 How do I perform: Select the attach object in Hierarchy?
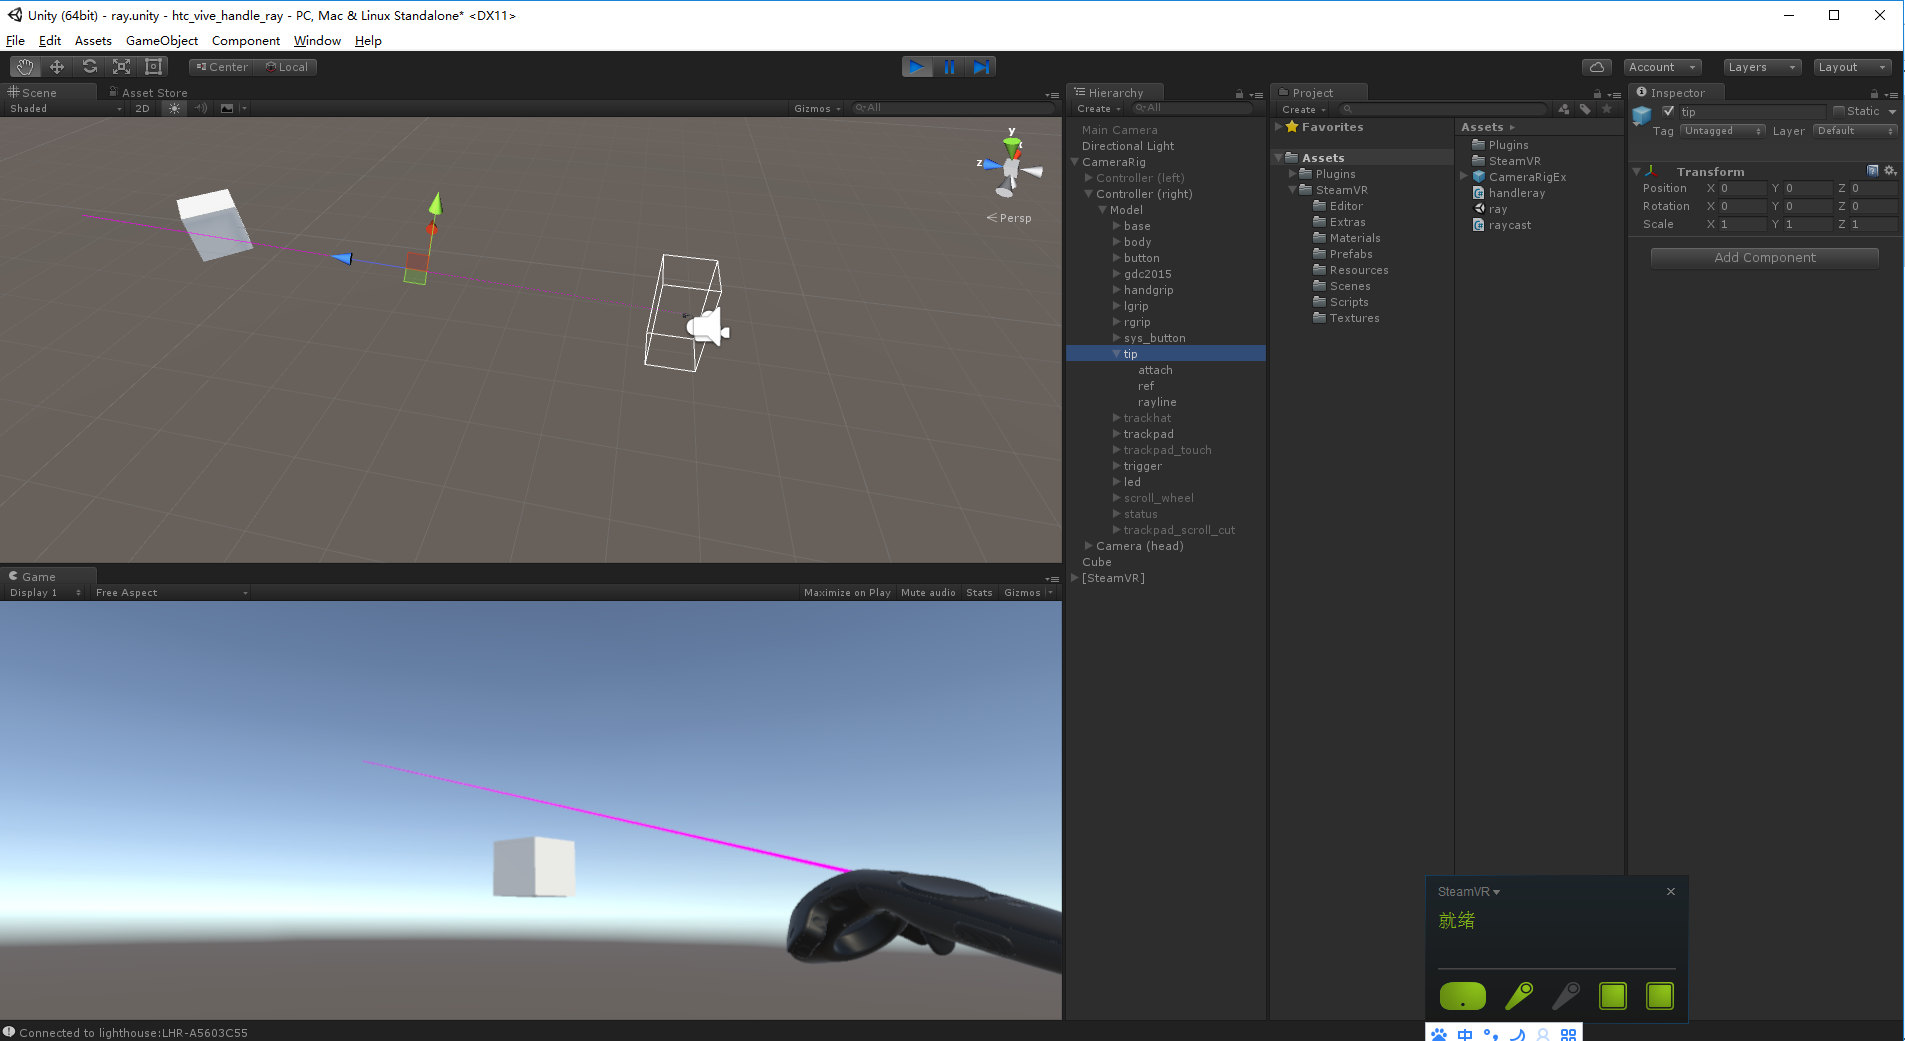(1155, 370)
